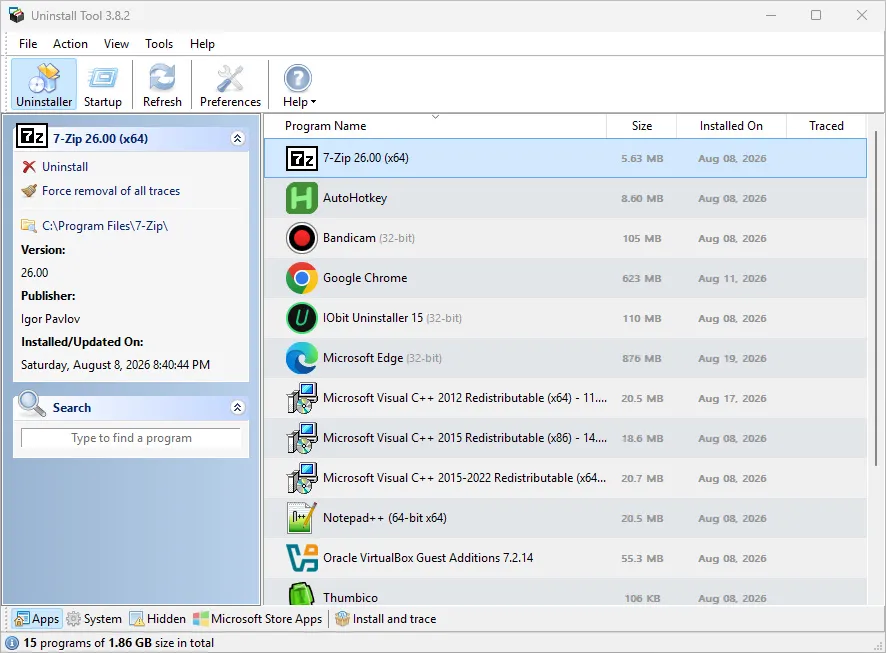Select the Visual C++ 2015-2022 Redistributable icon
The width and height of the screenshot is (886, 653).
[x=302, y=478]
